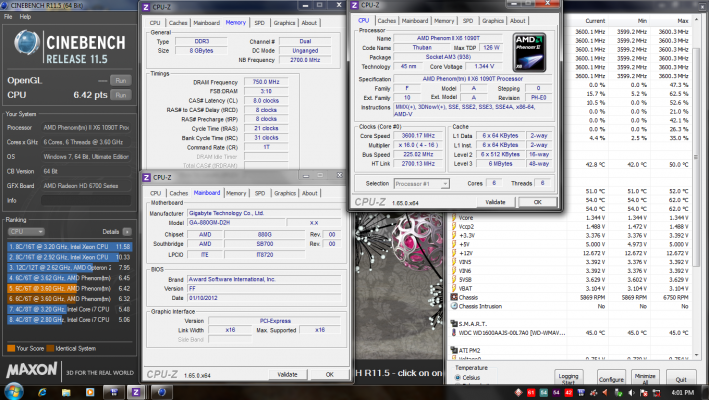This screenshot has width=709, height=400.
Task: Open Windows Explorer folder on taskbar
Action: 66,392
